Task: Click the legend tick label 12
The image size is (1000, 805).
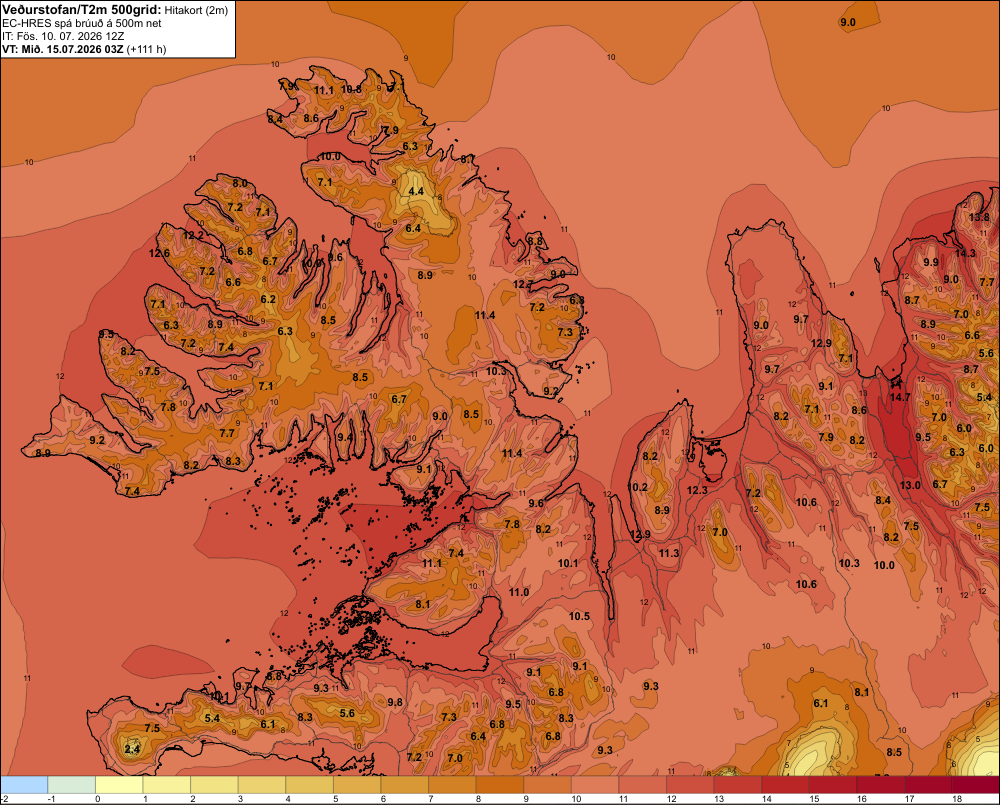Action: pos(671,799)
